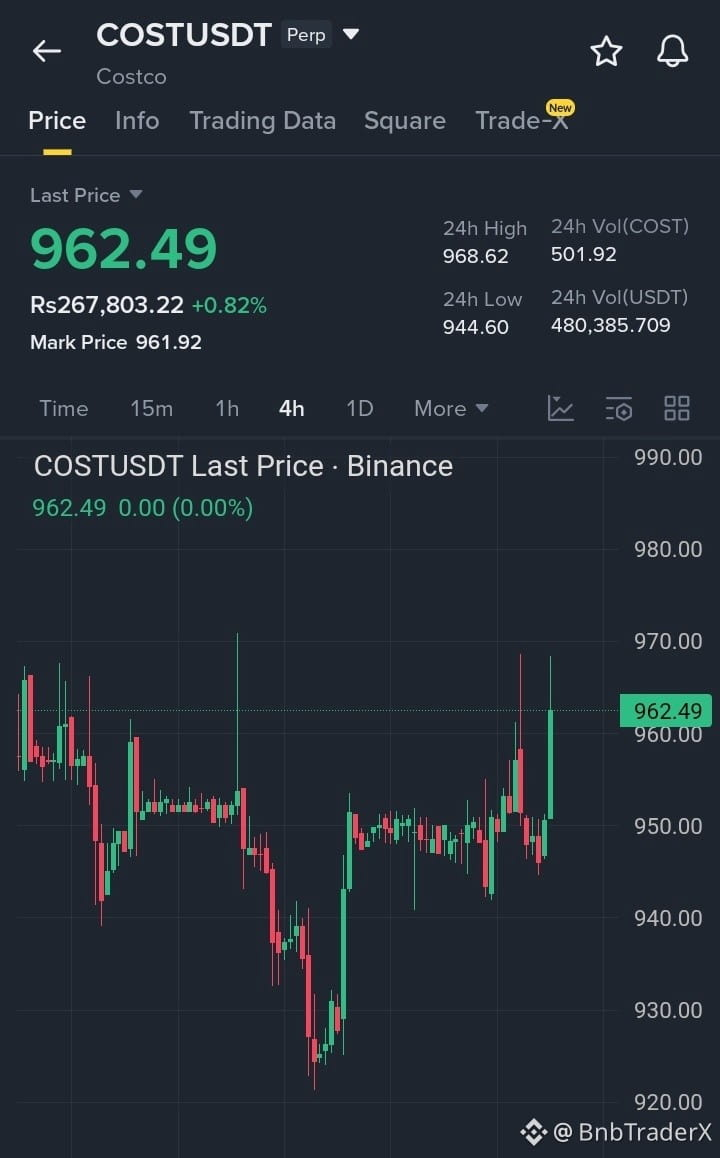Tap the back arrow icon
The width and height of the screenshot is (720, 1158).
[x=47, y=51]
